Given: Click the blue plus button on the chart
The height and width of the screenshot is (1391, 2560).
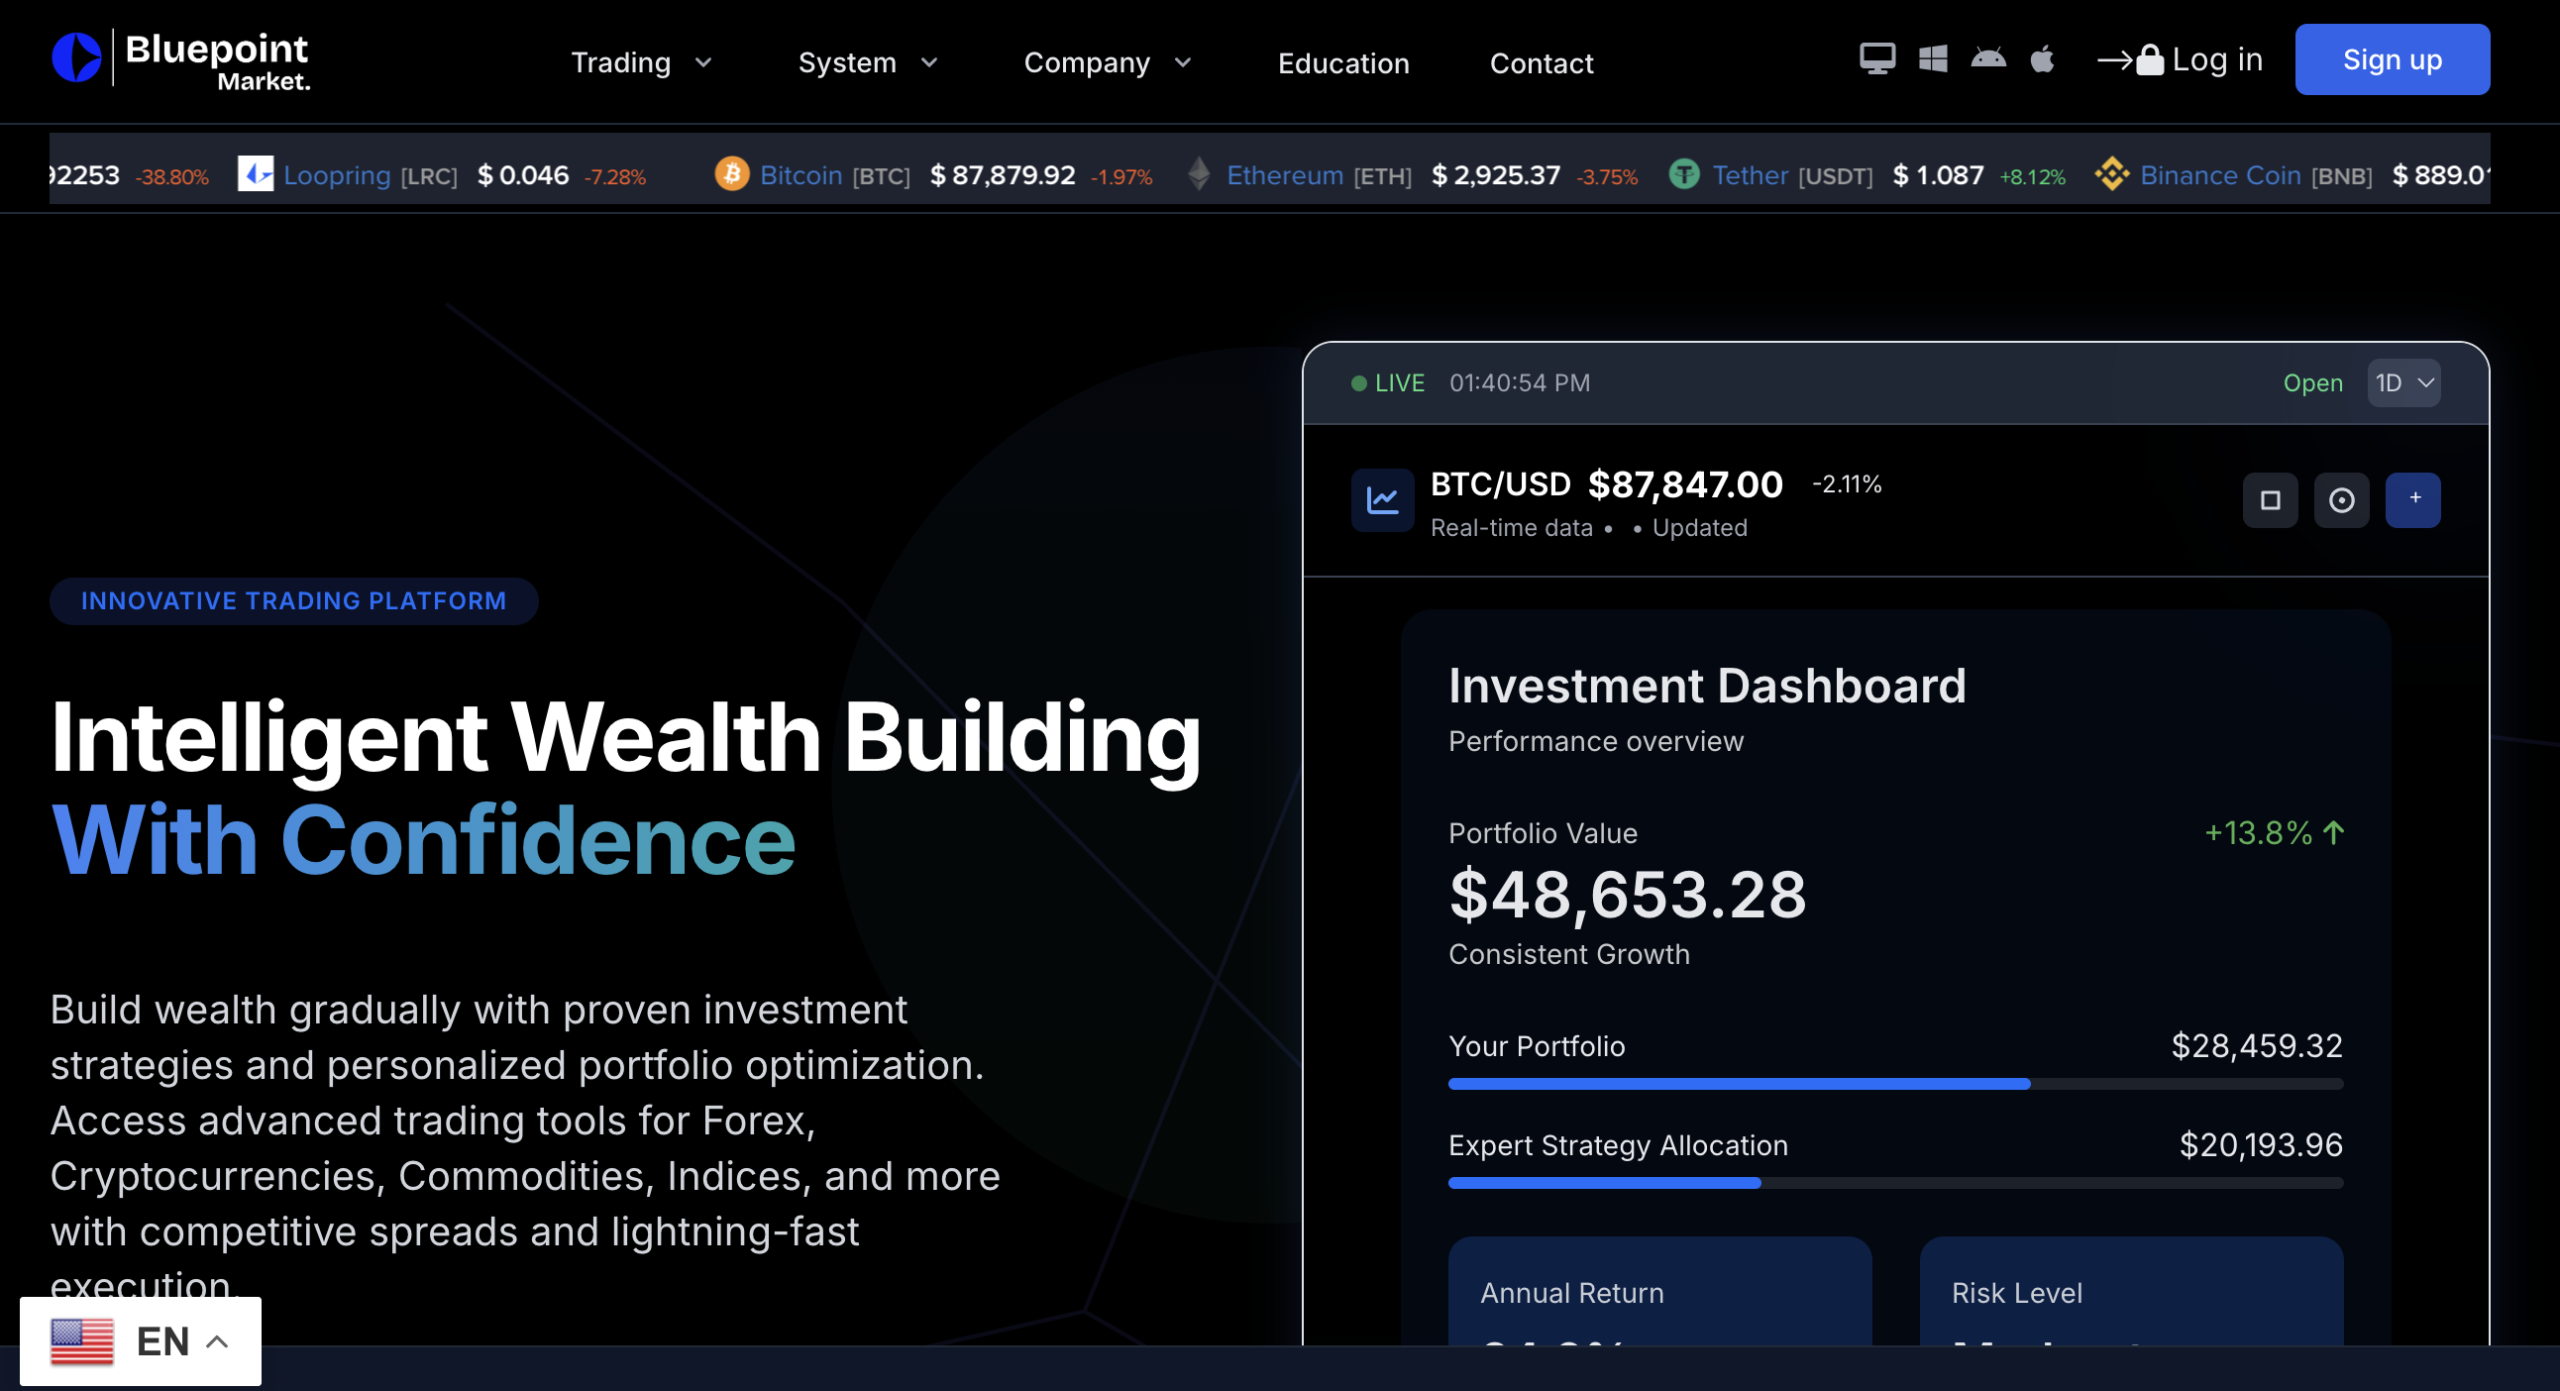Looking at the screenshot, I should (2414, 500).
